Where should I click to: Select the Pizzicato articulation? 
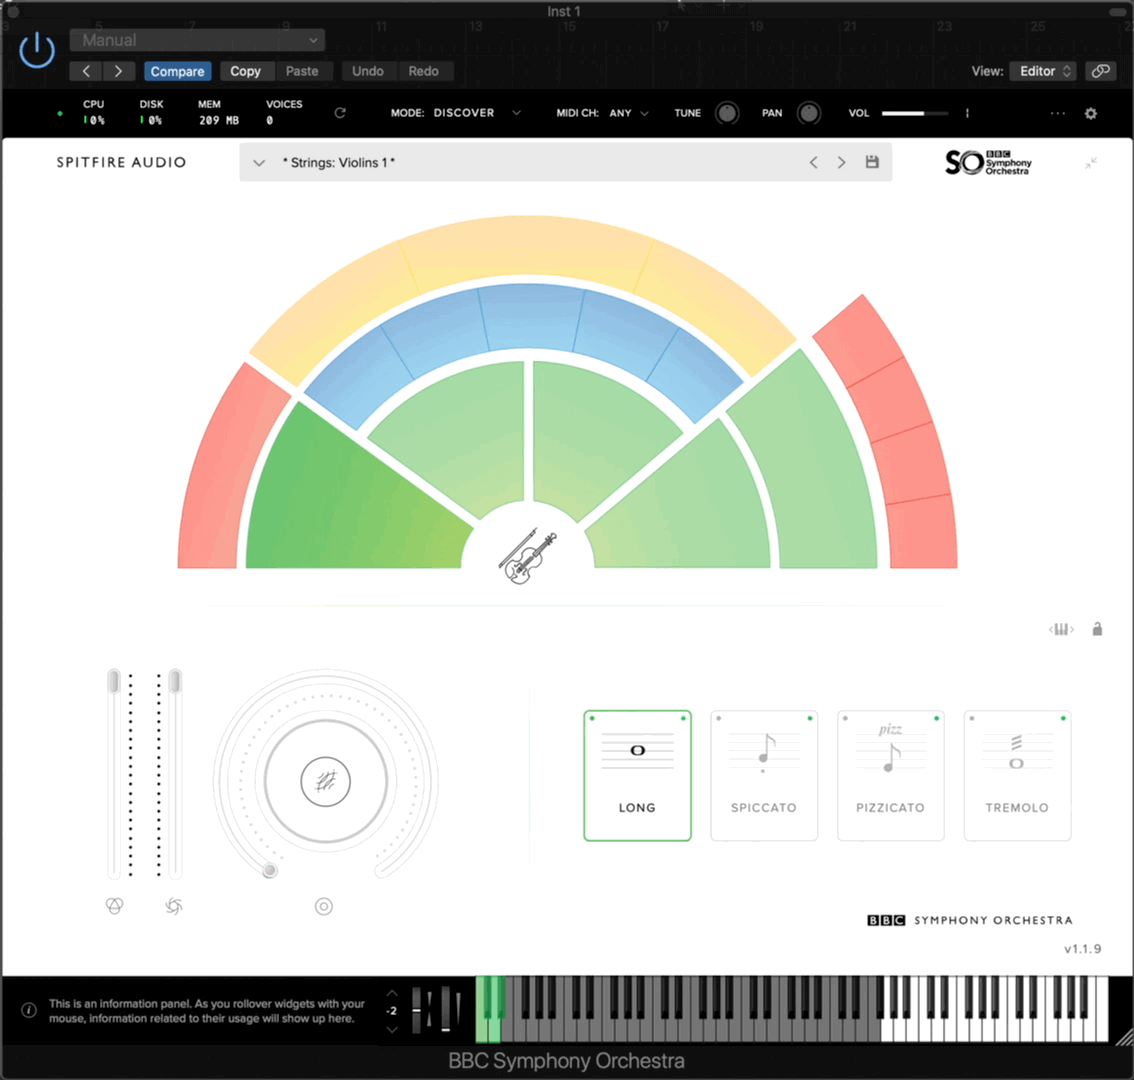890,775
